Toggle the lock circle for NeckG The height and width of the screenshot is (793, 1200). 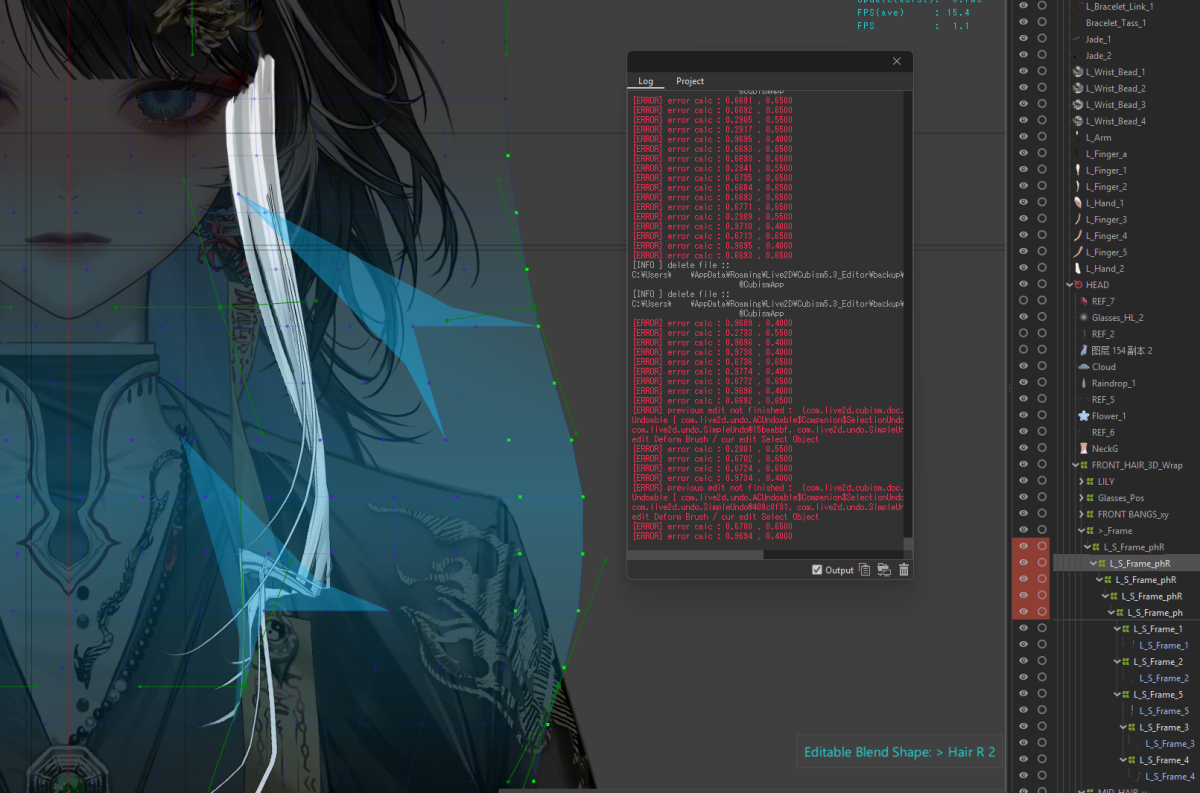coord(1042,449)
